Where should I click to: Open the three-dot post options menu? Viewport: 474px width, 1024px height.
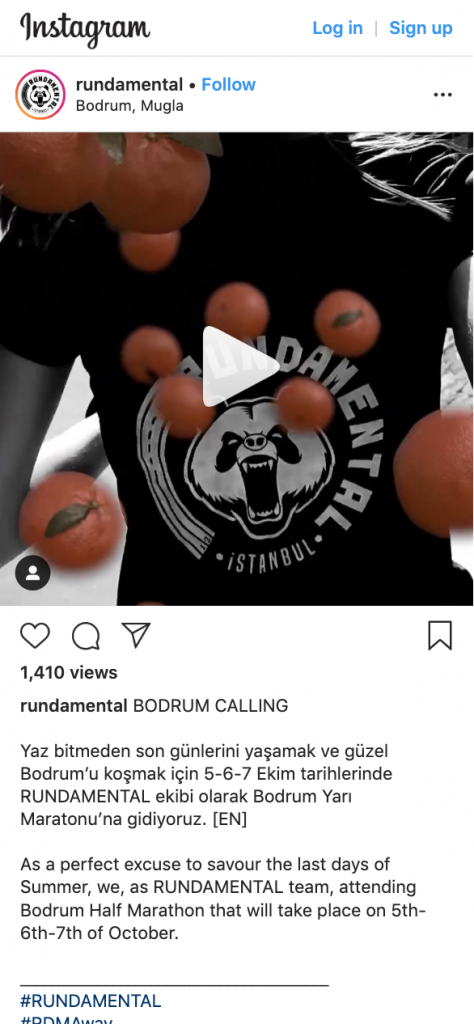443,95
